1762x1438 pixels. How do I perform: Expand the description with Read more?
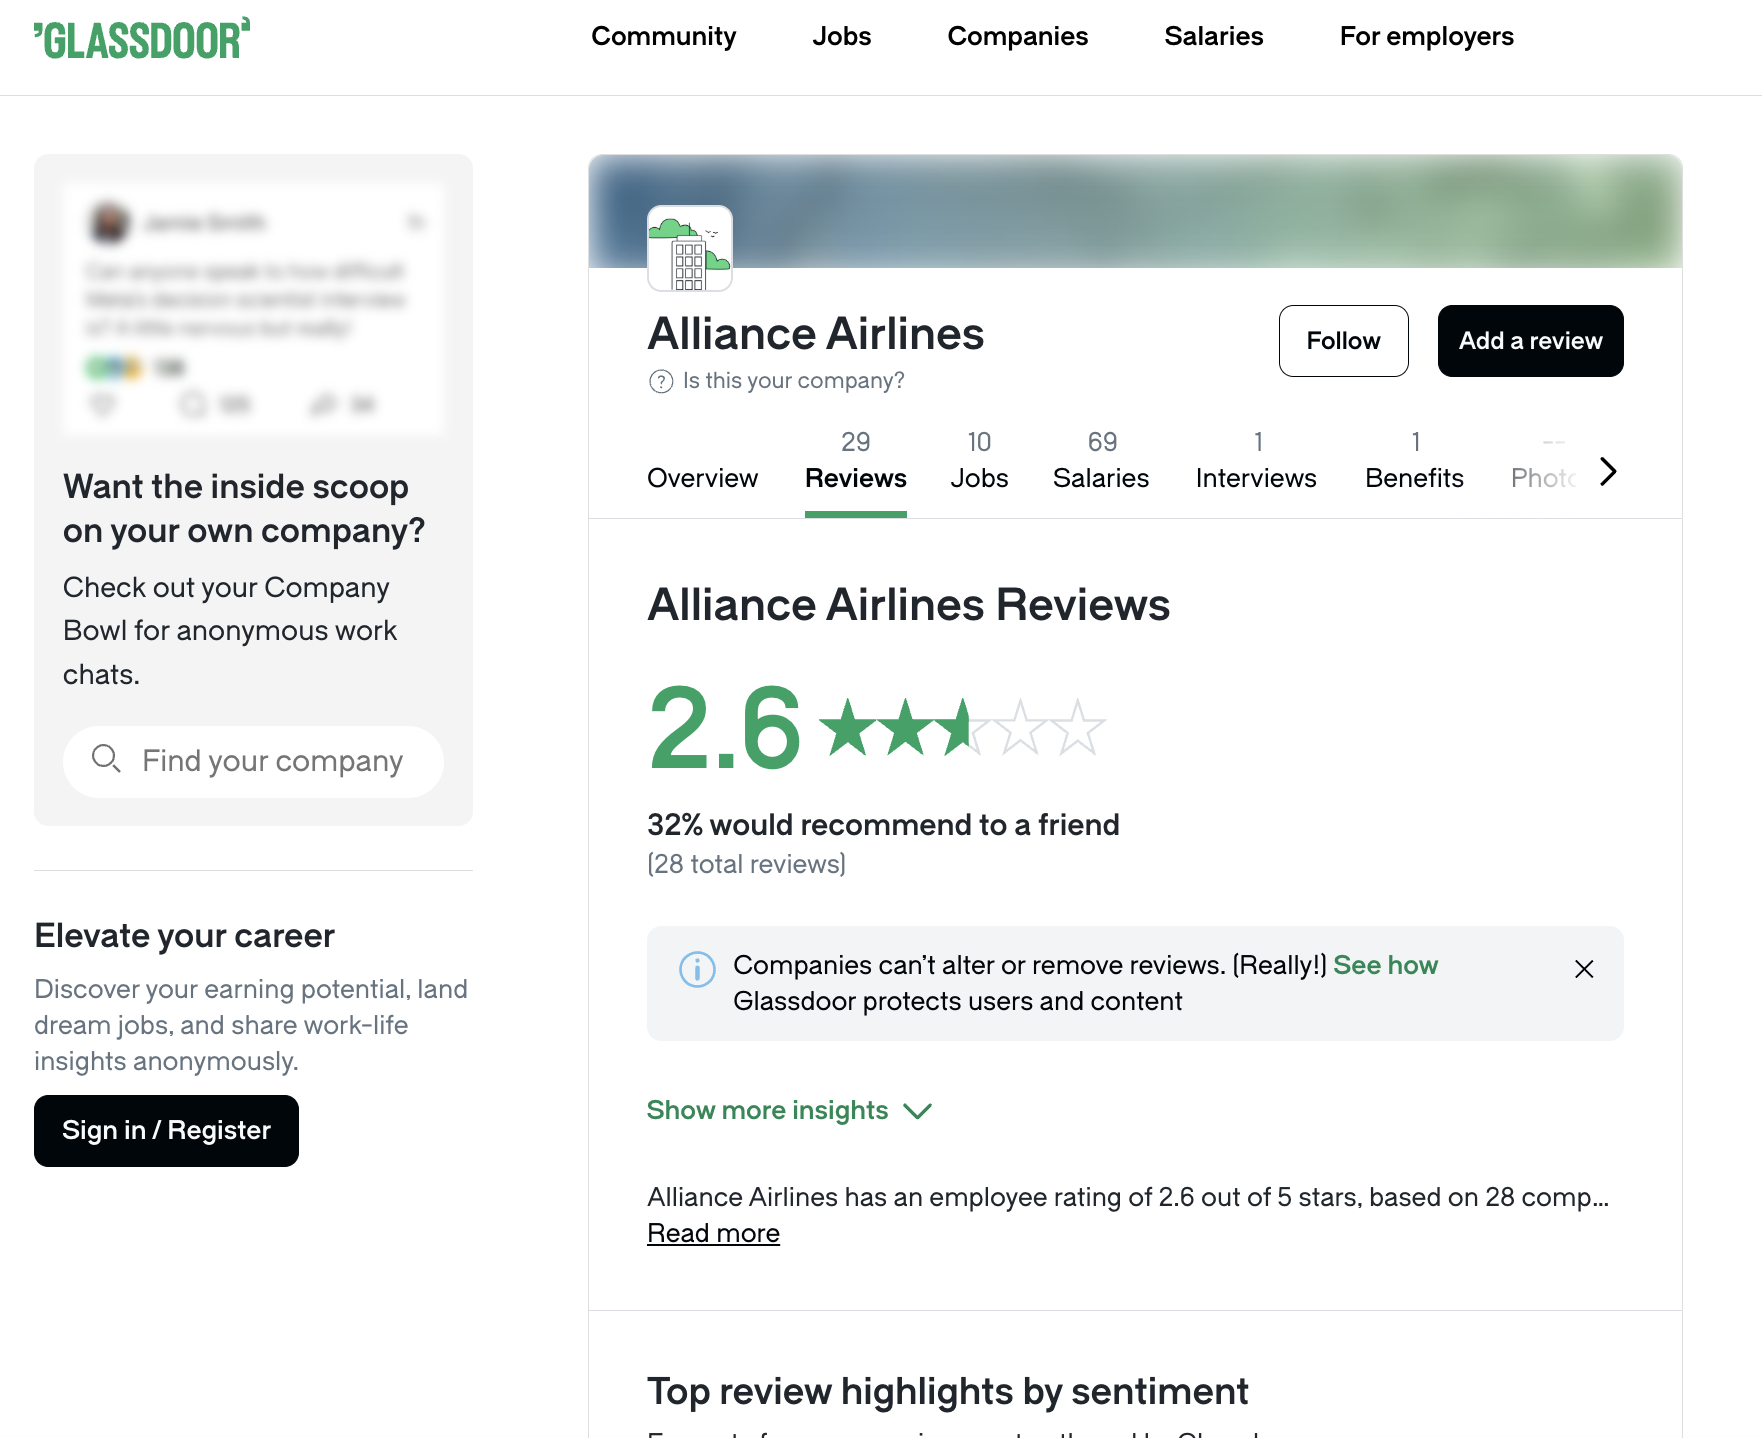(x=713, y=1234)
